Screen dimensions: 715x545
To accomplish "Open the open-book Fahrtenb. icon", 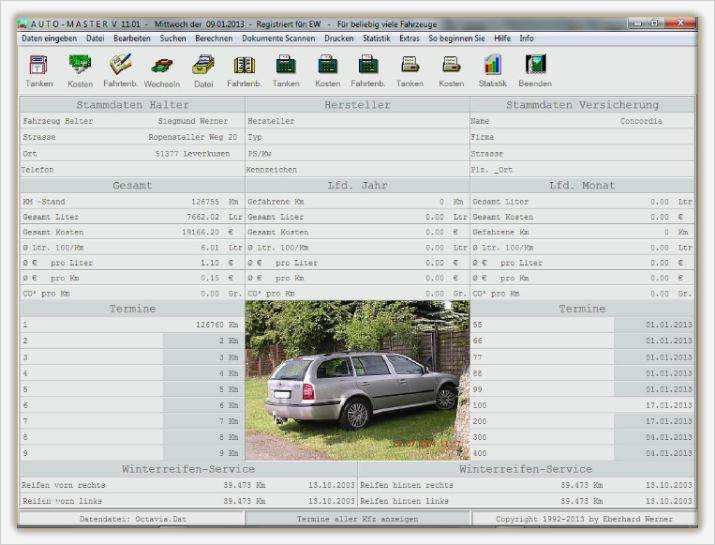I will tap(244, 66).
